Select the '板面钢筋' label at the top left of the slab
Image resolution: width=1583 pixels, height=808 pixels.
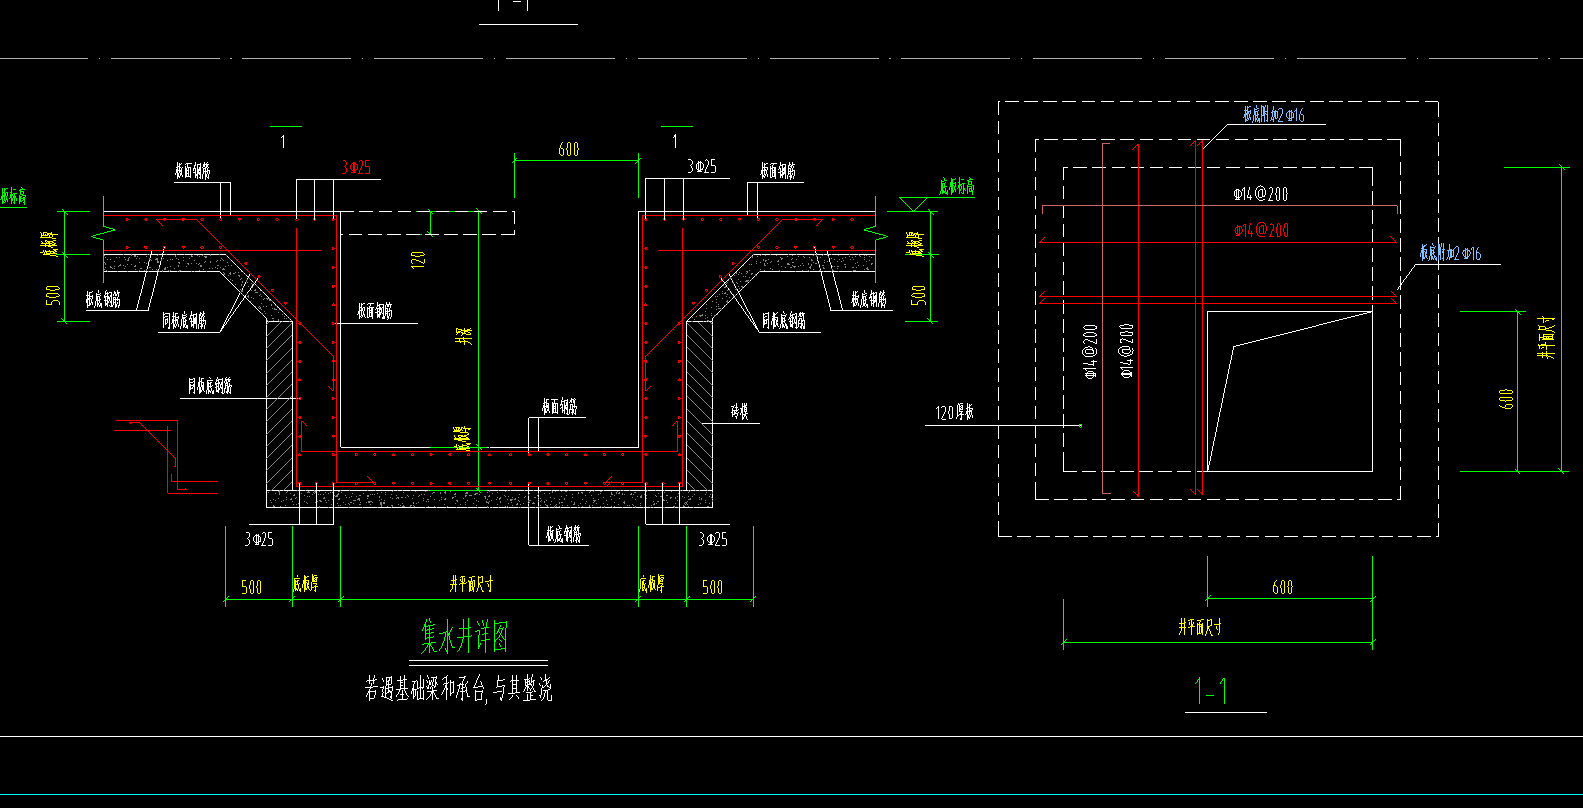(192, 171)
